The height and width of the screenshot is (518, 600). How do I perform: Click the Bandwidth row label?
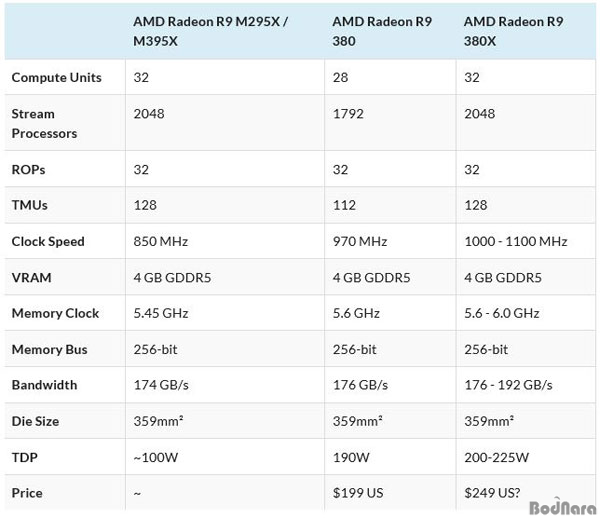[44, 385]
